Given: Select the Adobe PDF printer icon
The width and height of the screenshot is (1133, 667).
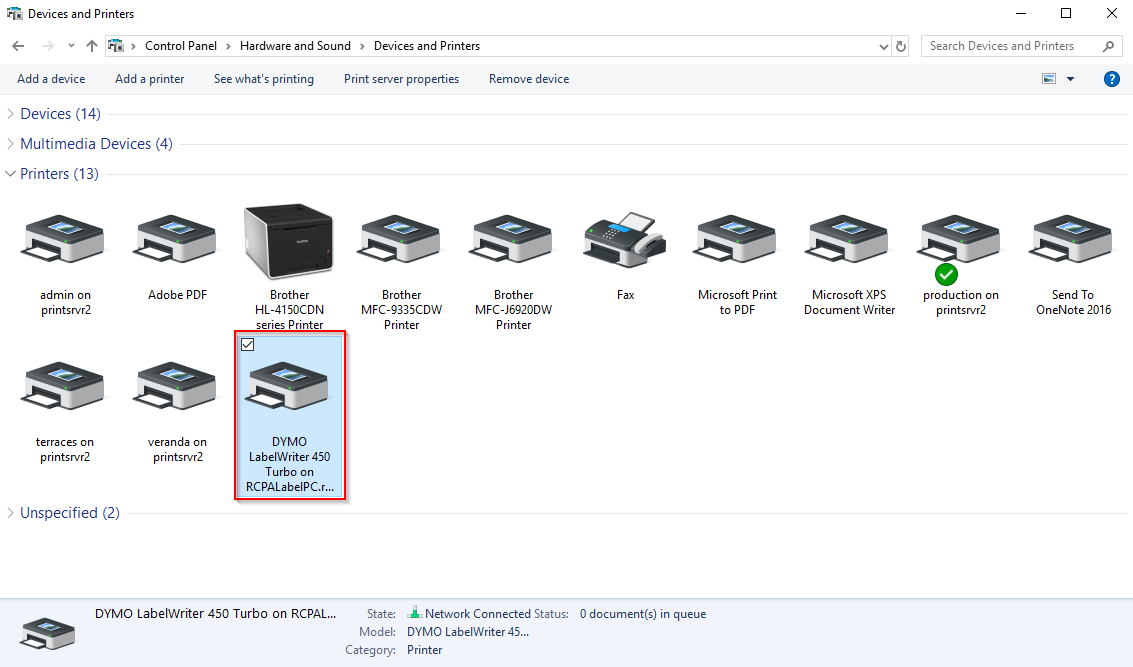Looking at the screenshot, I should click(176, 239).
